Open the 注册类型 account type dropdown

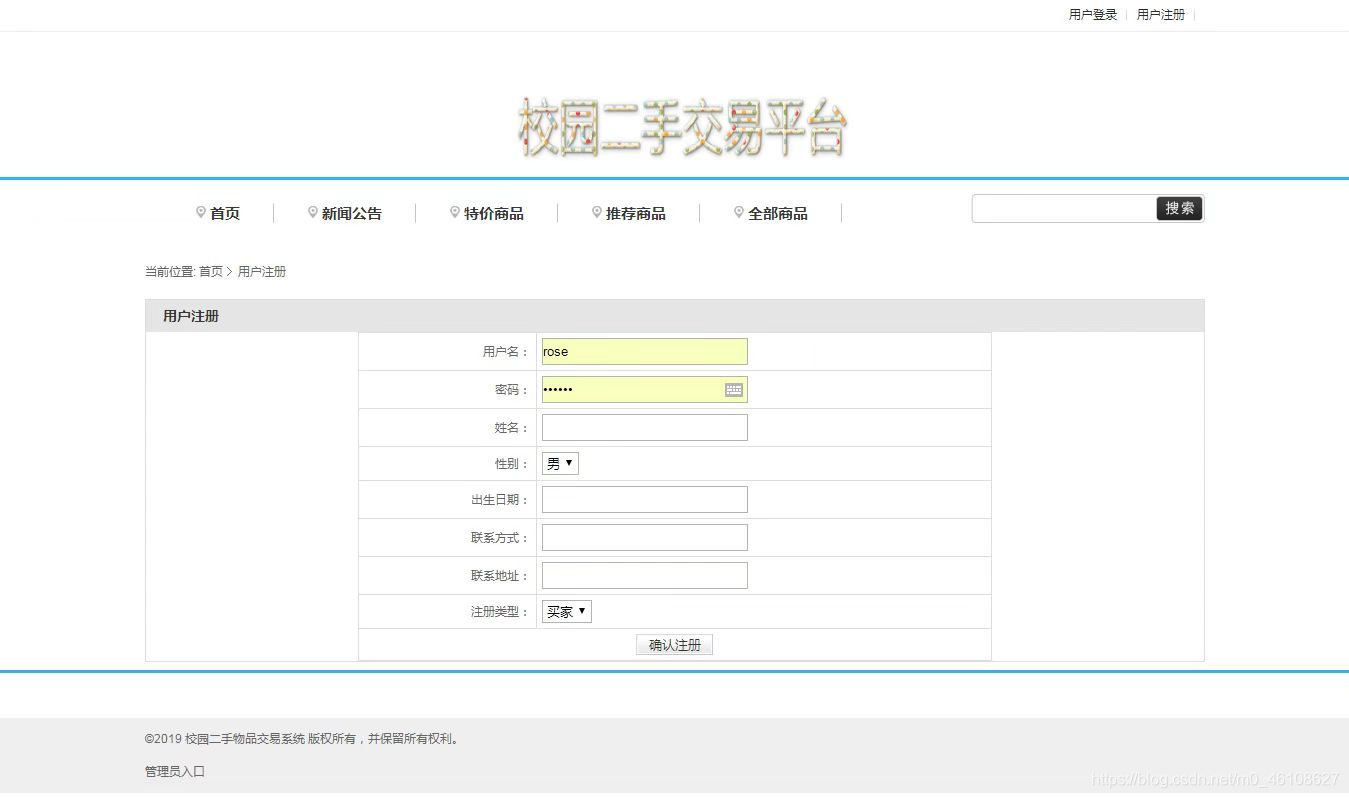[566, 611]
